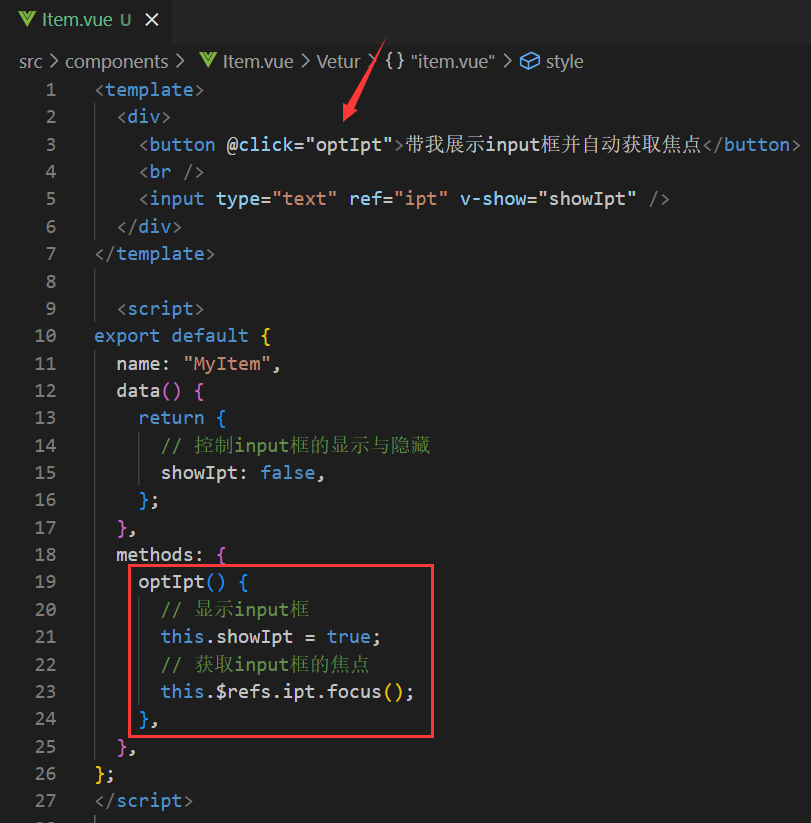Viewport: 811px width, 823px height.
Task: Click line number 10 in gutter
Action: pos(46,336)
